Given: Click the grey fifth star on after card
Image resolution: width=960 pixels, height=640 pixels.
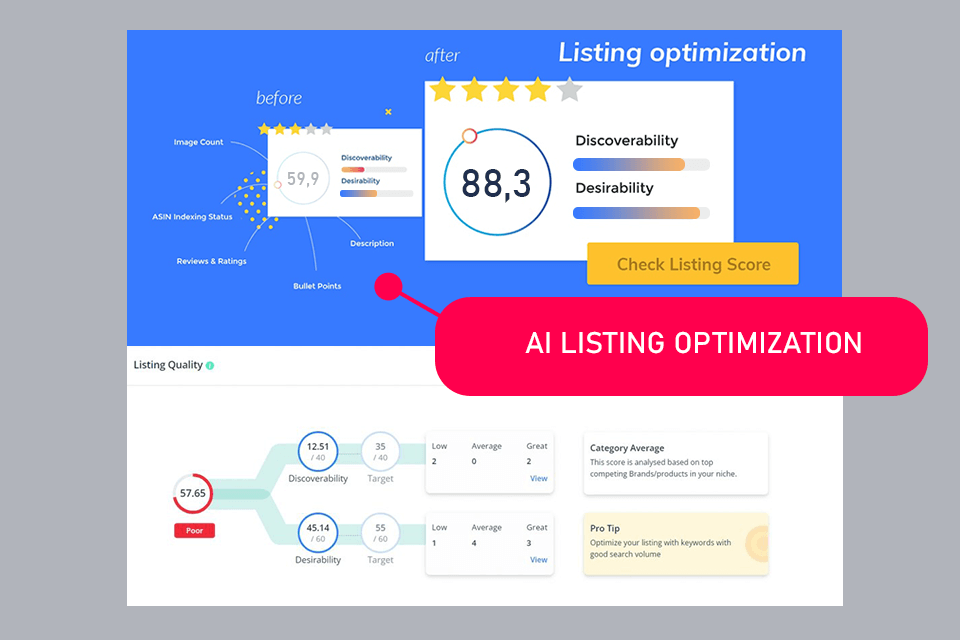Looking at the screenshot, I should tap(570, 89).
